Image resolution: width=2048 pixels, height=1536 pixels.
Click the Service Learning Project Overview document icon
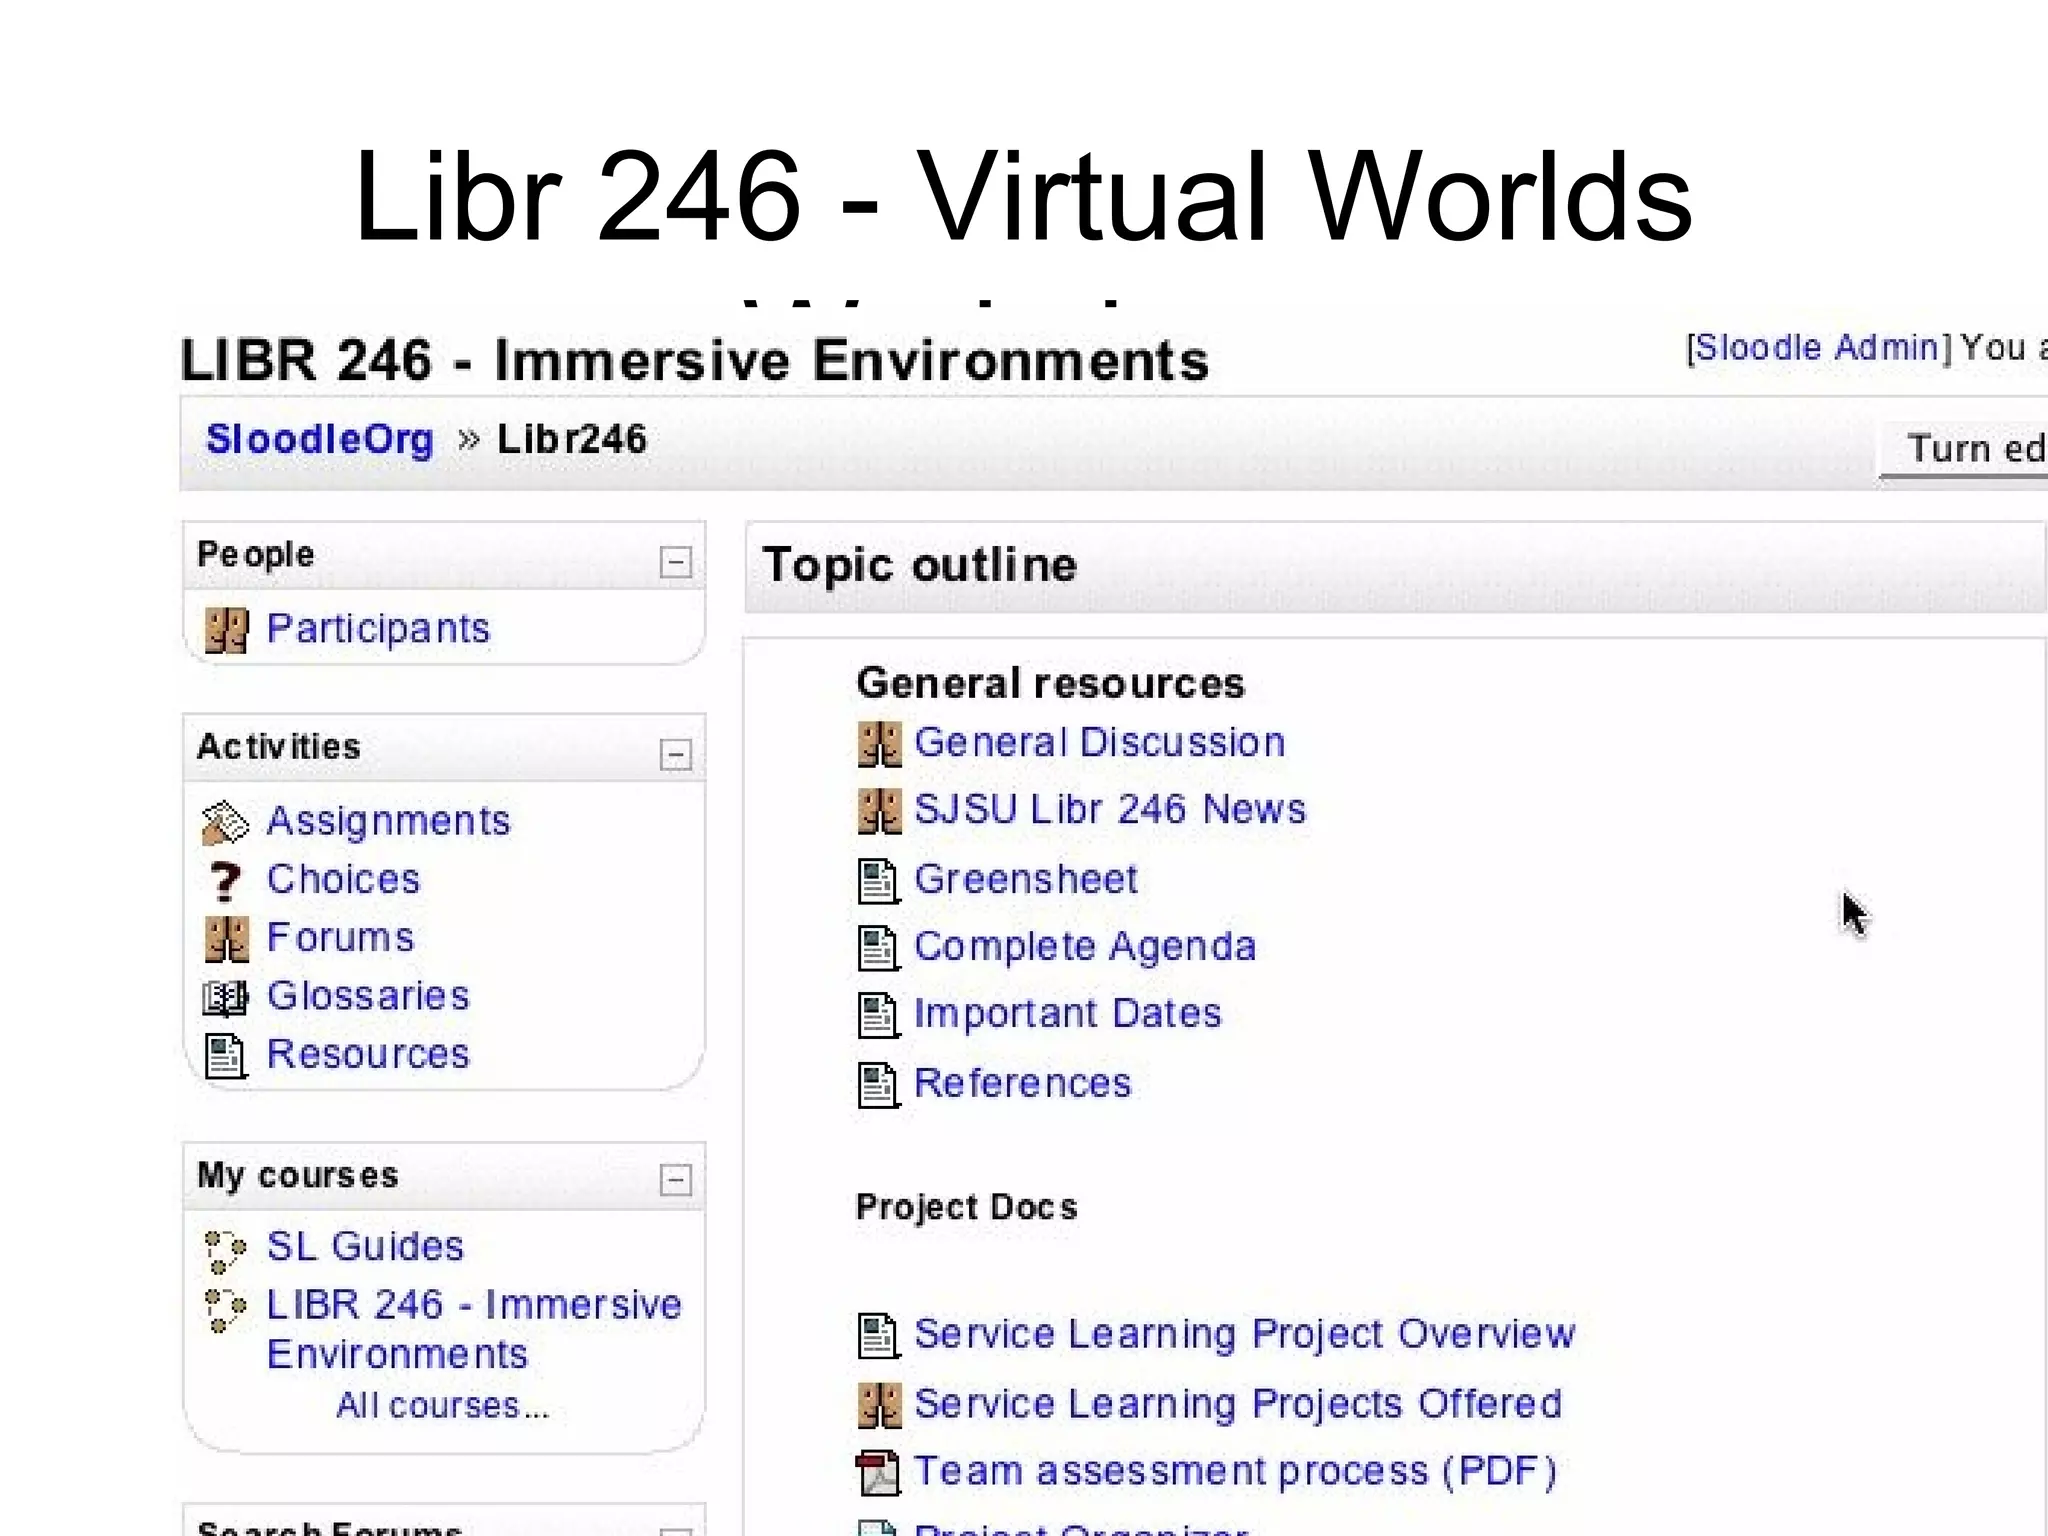[879, 1336]
